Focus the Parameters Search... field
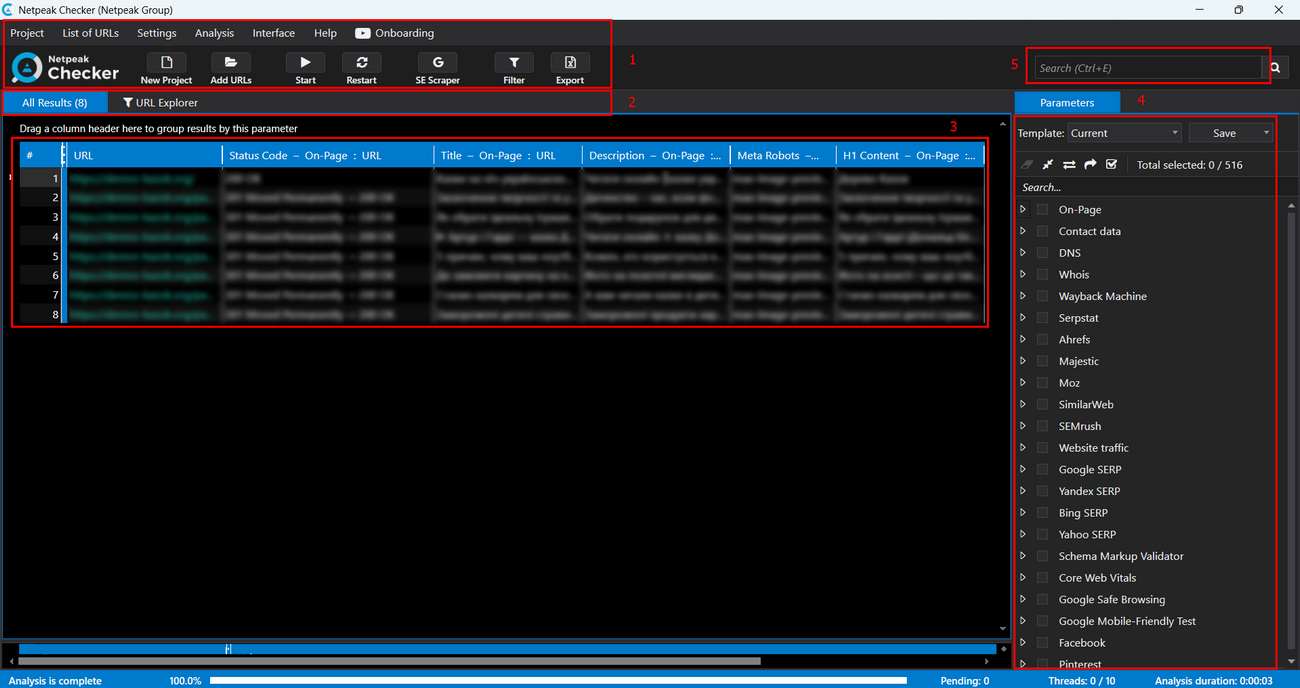The width and height of the screenshot is (1300, 688). point(1154,187)
